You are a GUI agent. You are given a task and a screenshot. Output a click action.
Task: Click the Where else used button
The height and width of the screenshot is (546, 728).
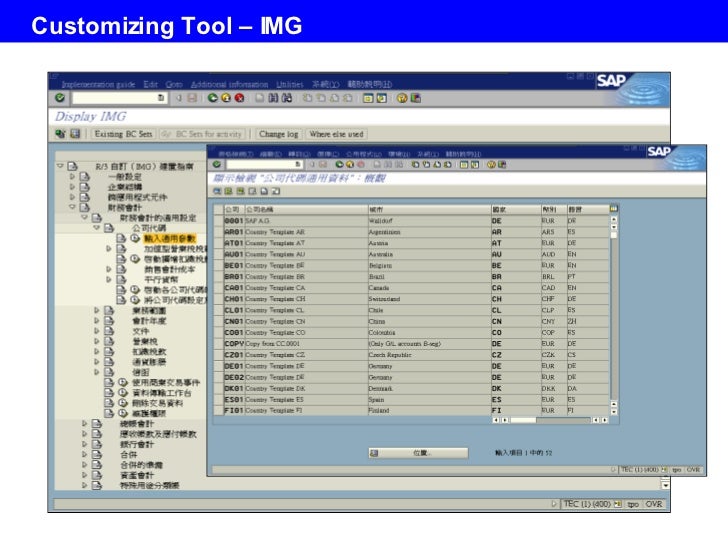tap(336, 134)
